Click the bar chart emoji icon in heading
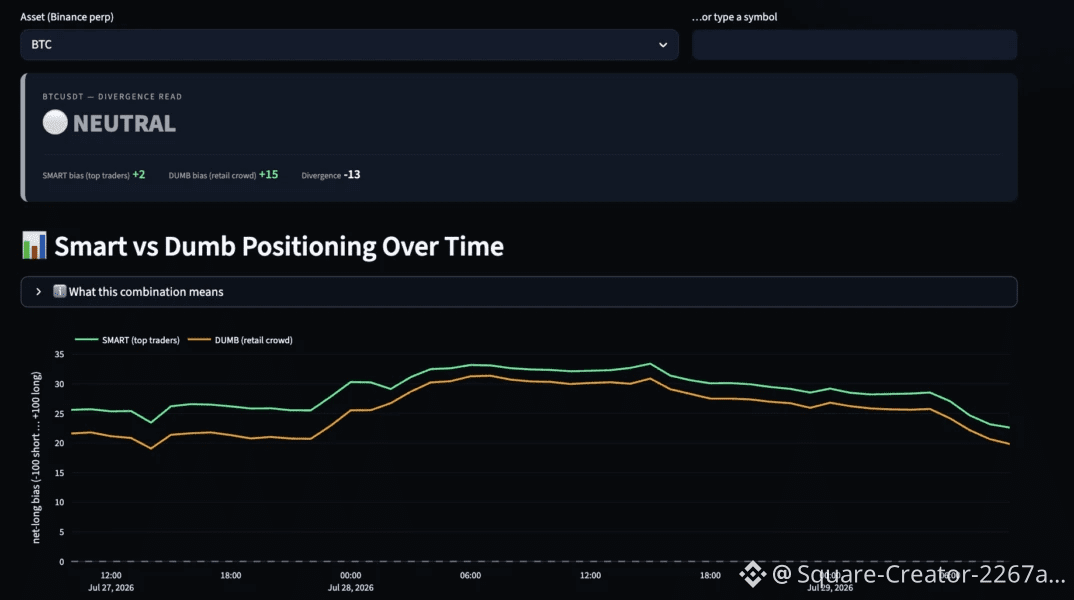Screen dimensions: 1074x600 [34, 245]
